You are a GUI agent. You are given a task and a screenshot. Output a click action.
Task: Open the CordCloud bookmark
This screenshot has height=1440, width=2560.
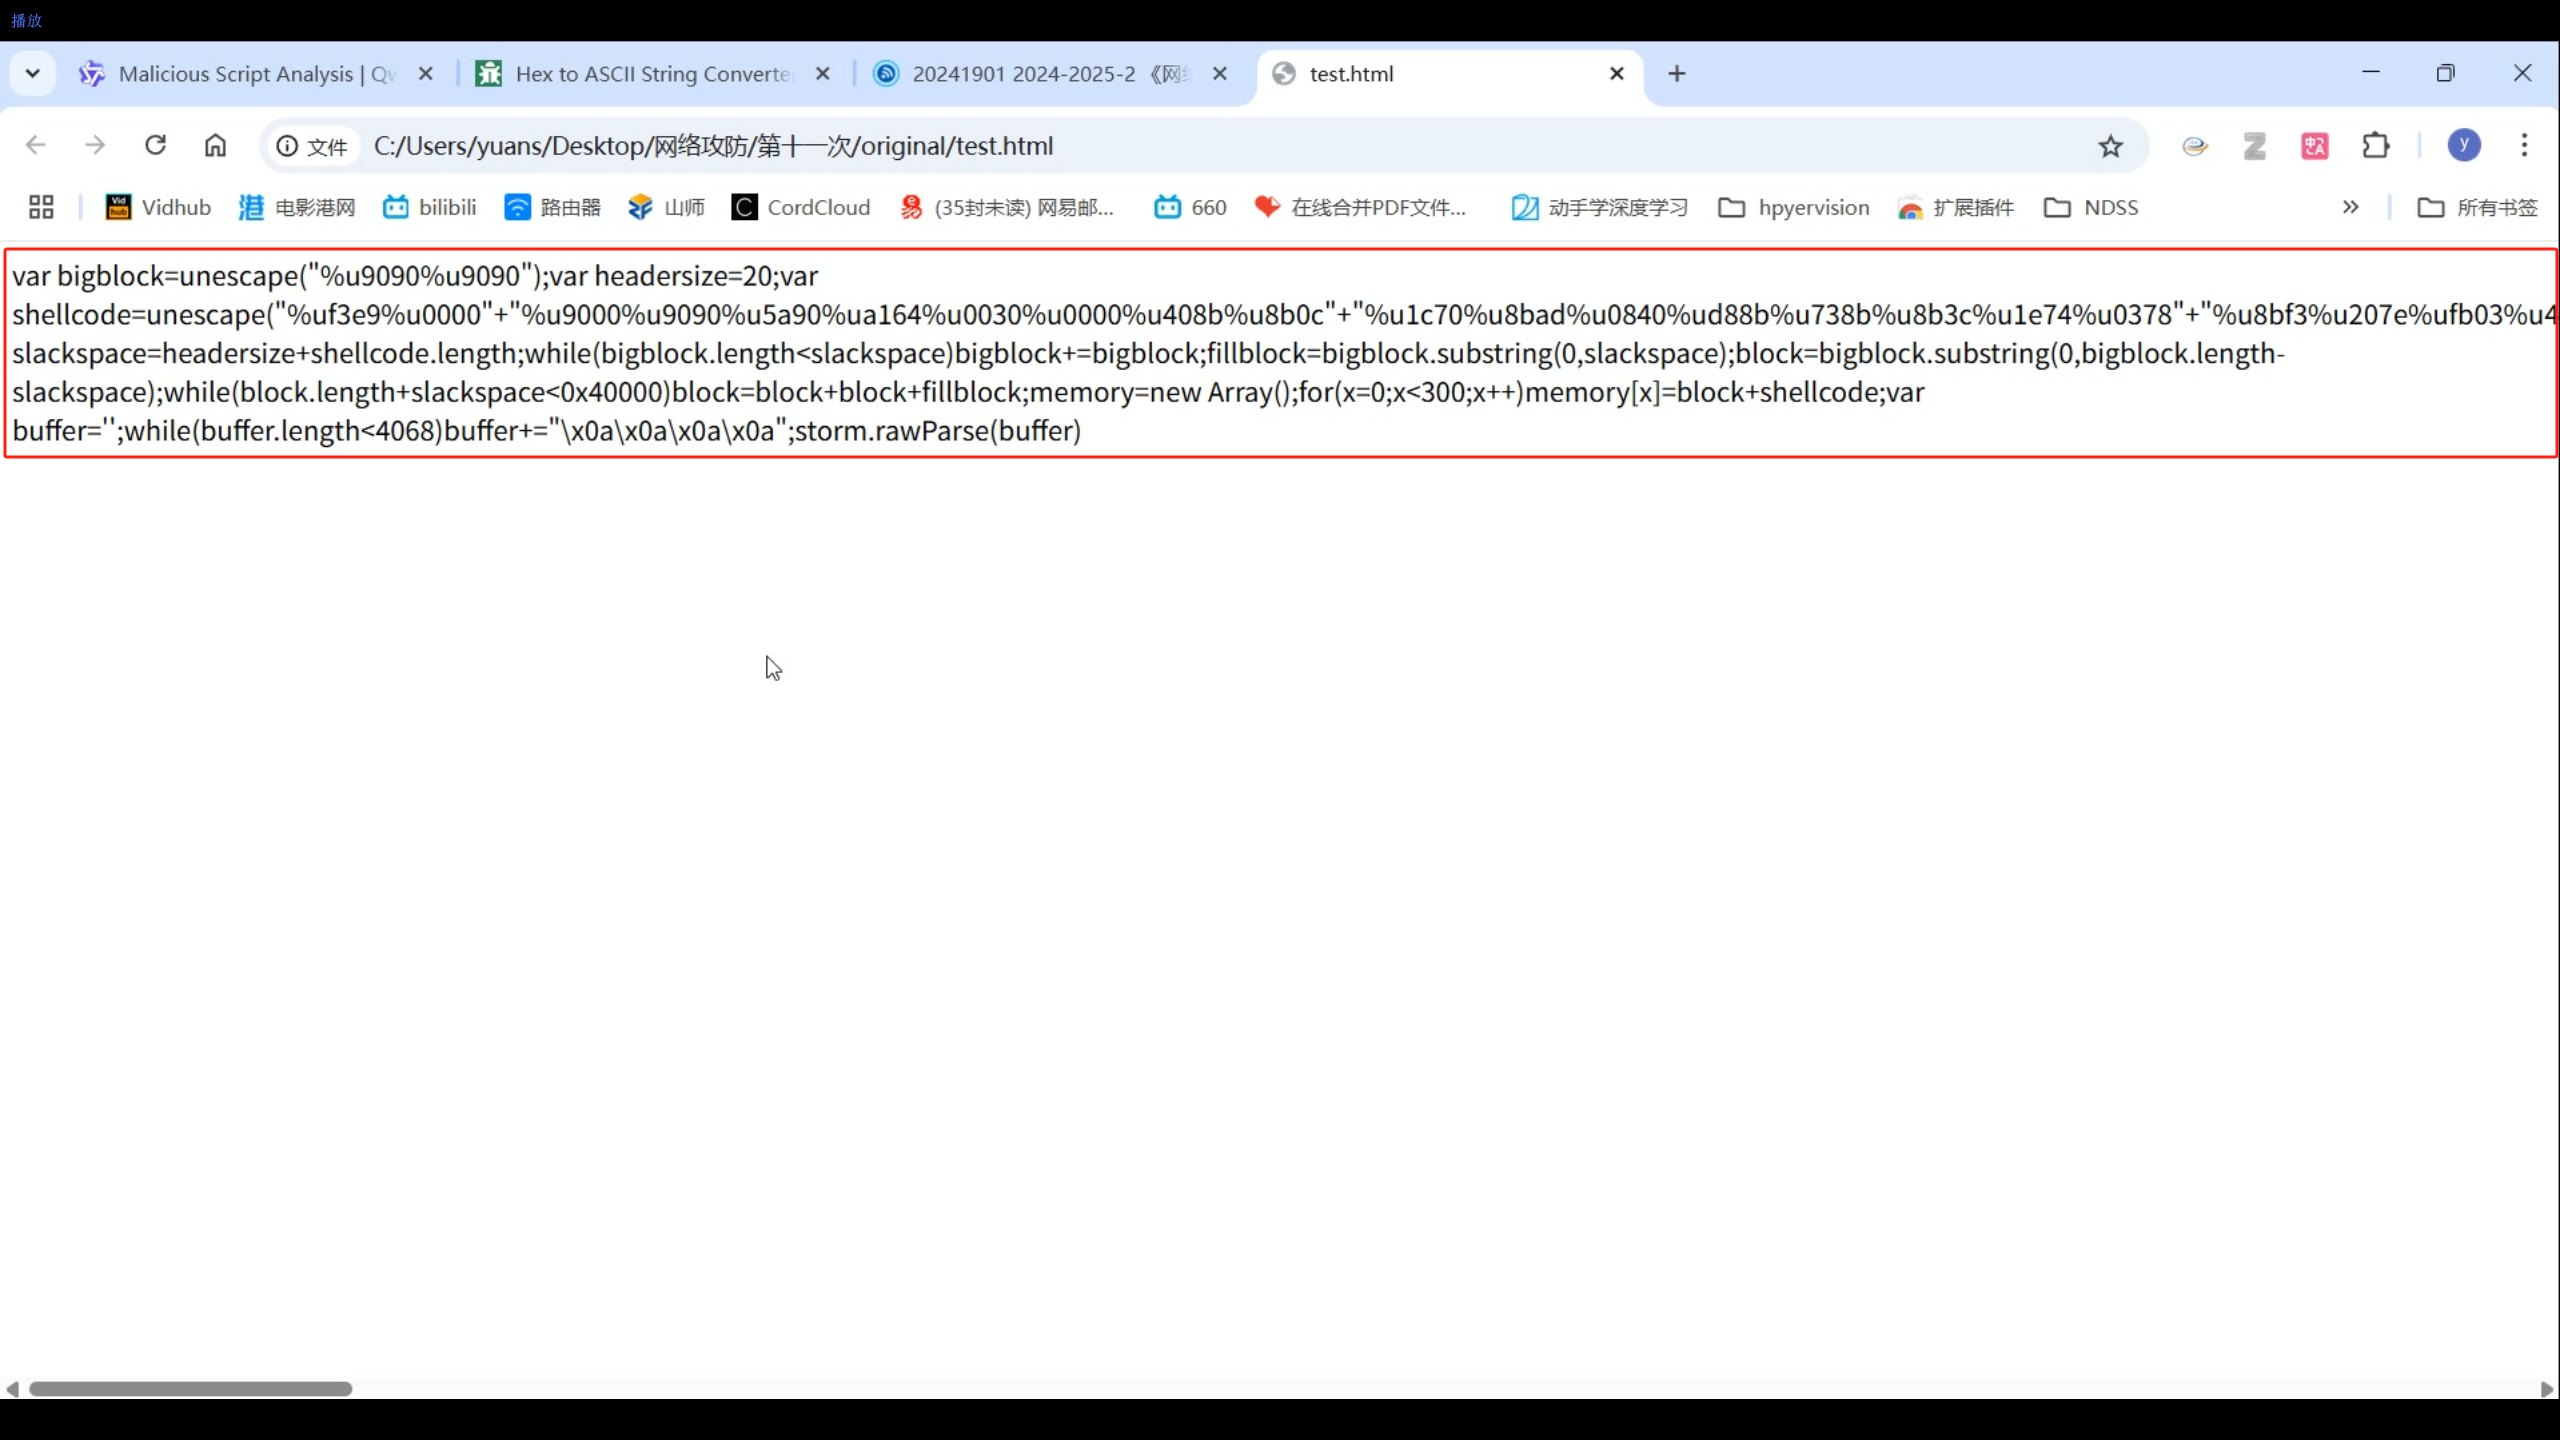point(801,207)
